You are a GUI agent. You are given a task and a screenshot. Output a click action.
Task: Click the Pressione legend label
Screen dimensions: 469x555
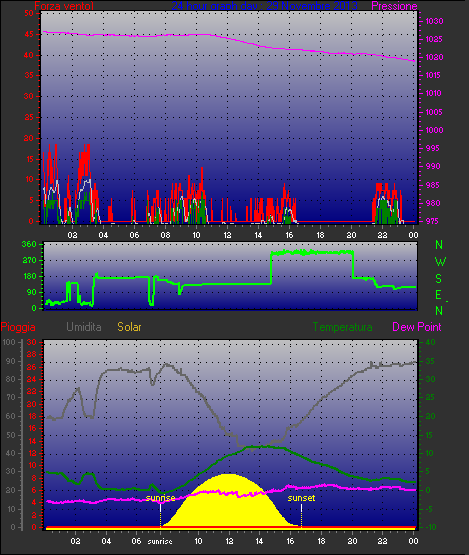(394, 6)
